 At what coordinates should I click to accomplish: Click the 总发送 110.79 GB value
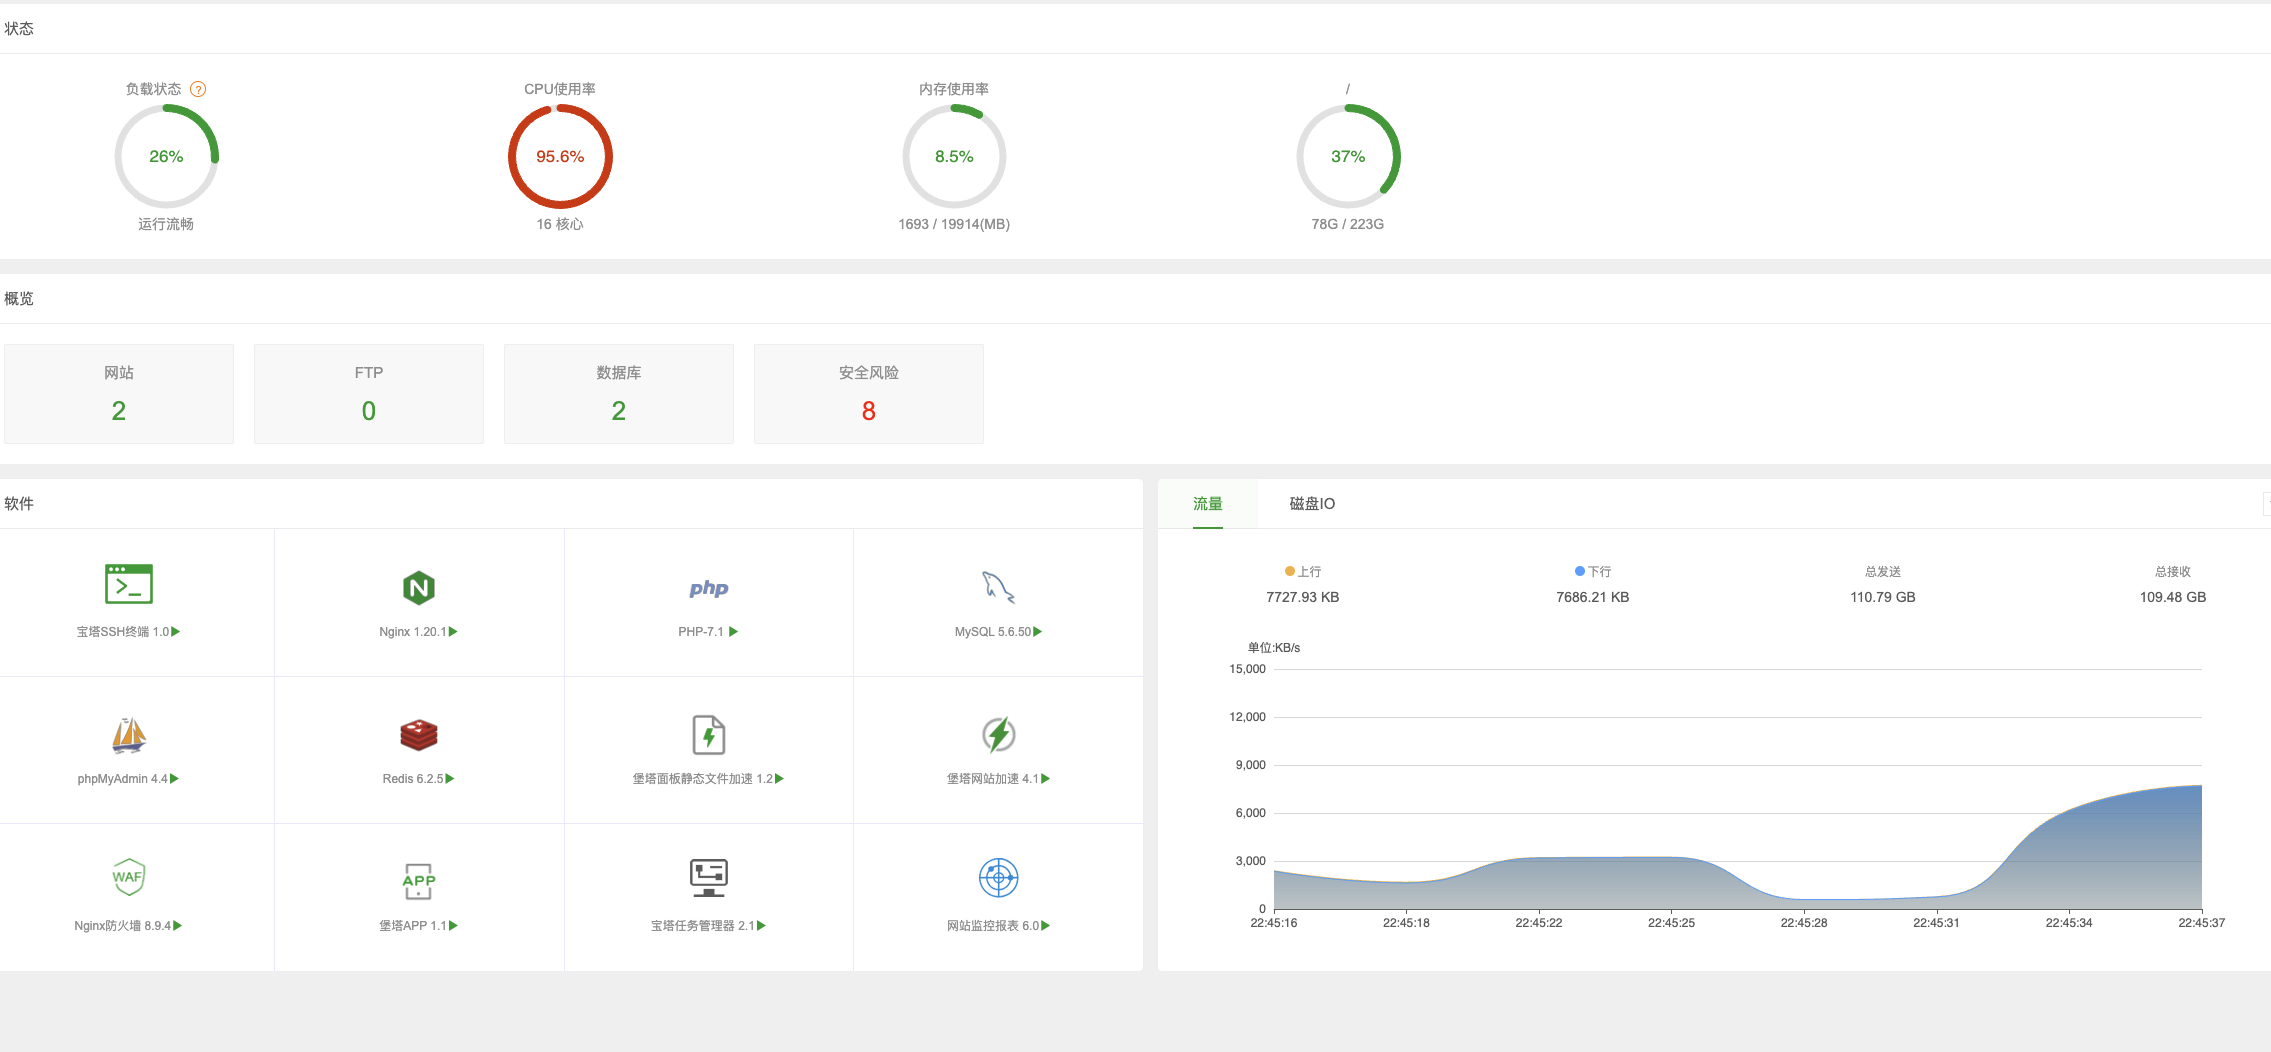(x=1883, y=597)
